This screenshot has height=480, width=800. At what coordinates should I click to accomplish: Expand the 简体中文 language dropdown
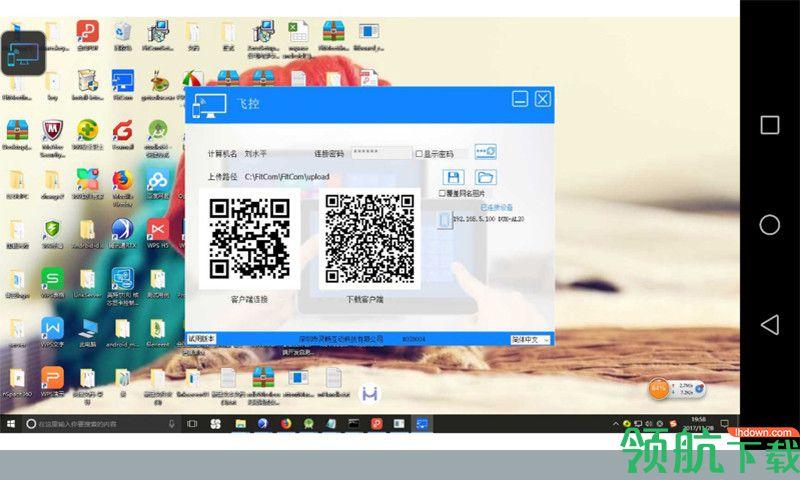point(530,339)
